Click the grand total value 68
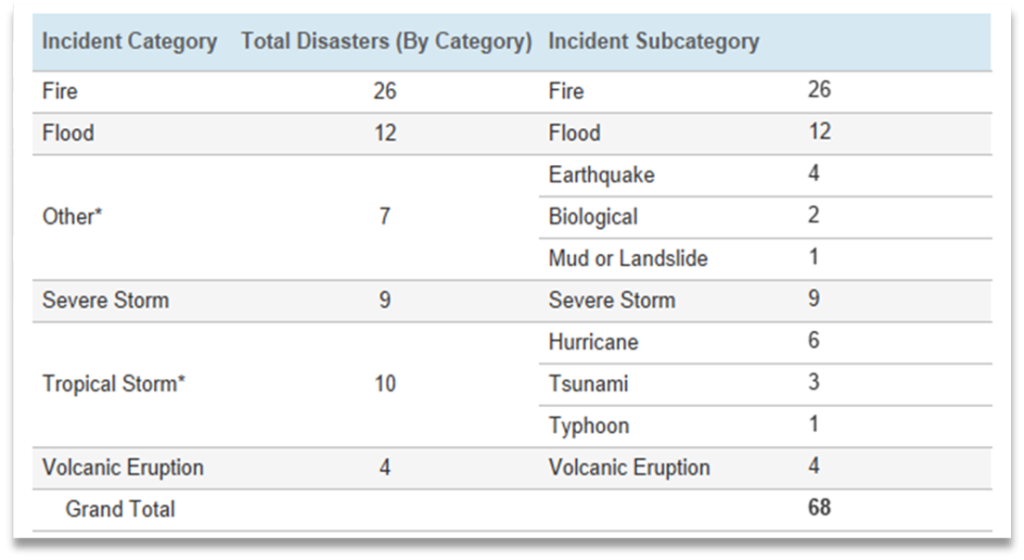Screen dimensions: 1024x560 [819, 508]
